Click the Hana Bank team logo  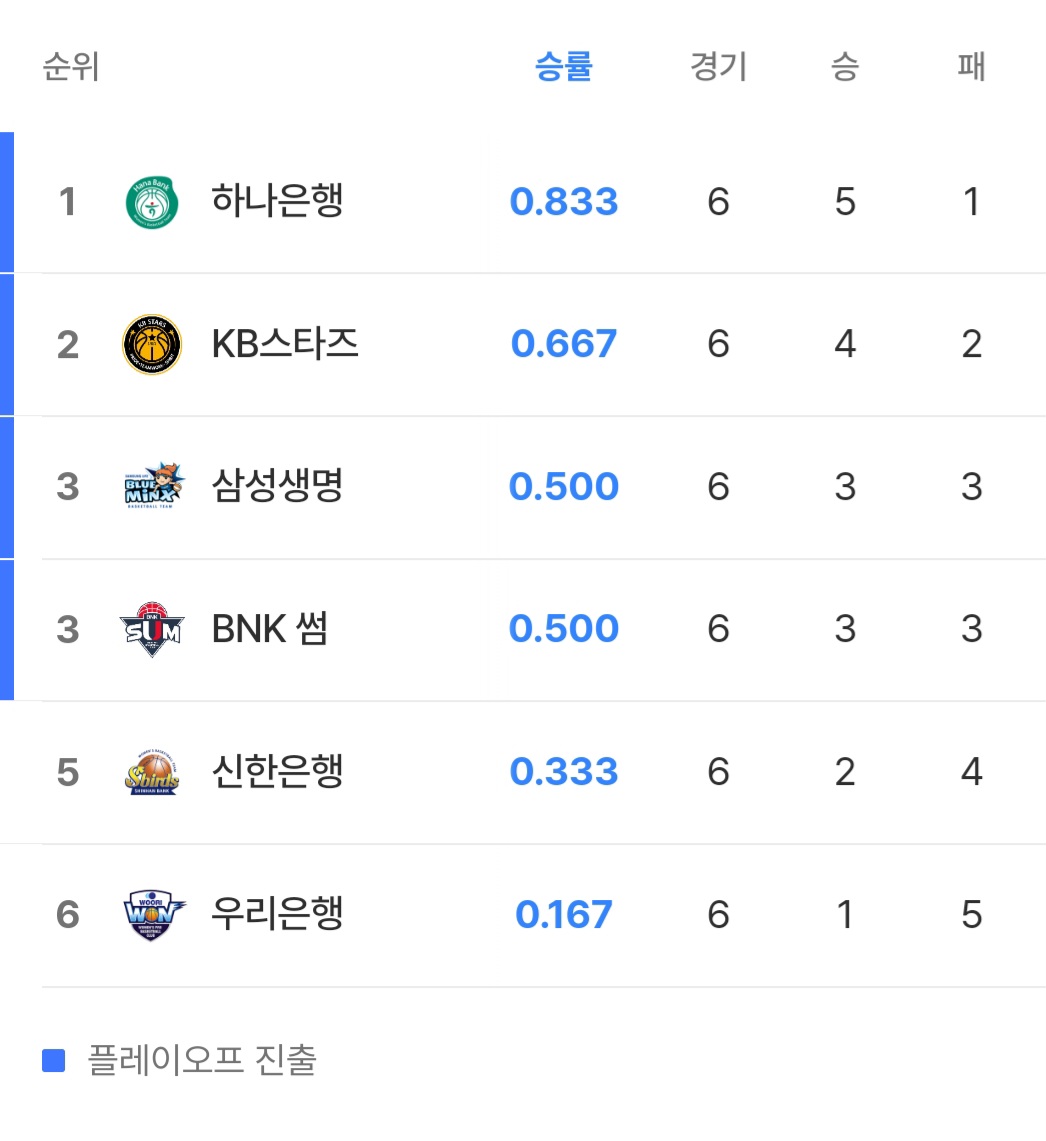pyautogui.click(x=152, y=202)
